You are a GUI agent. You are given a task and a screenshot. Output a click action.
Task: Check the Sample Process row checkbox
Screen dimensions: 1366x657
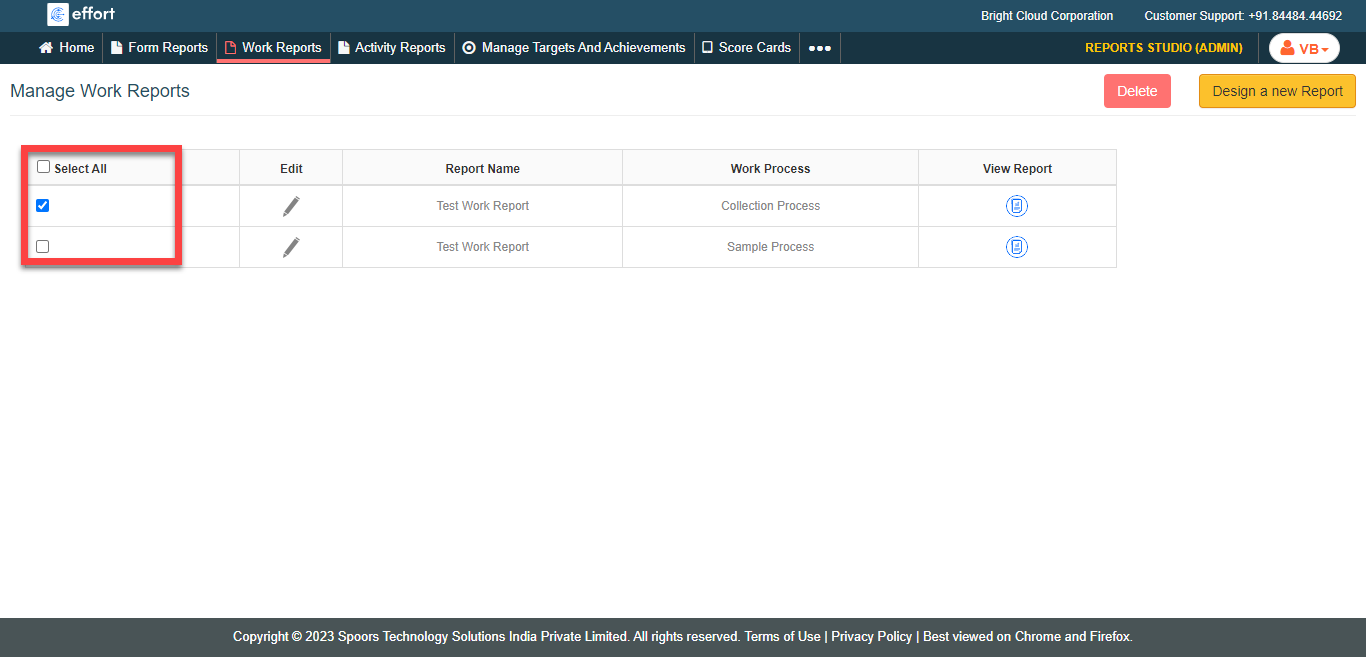(x=42, y=247)
